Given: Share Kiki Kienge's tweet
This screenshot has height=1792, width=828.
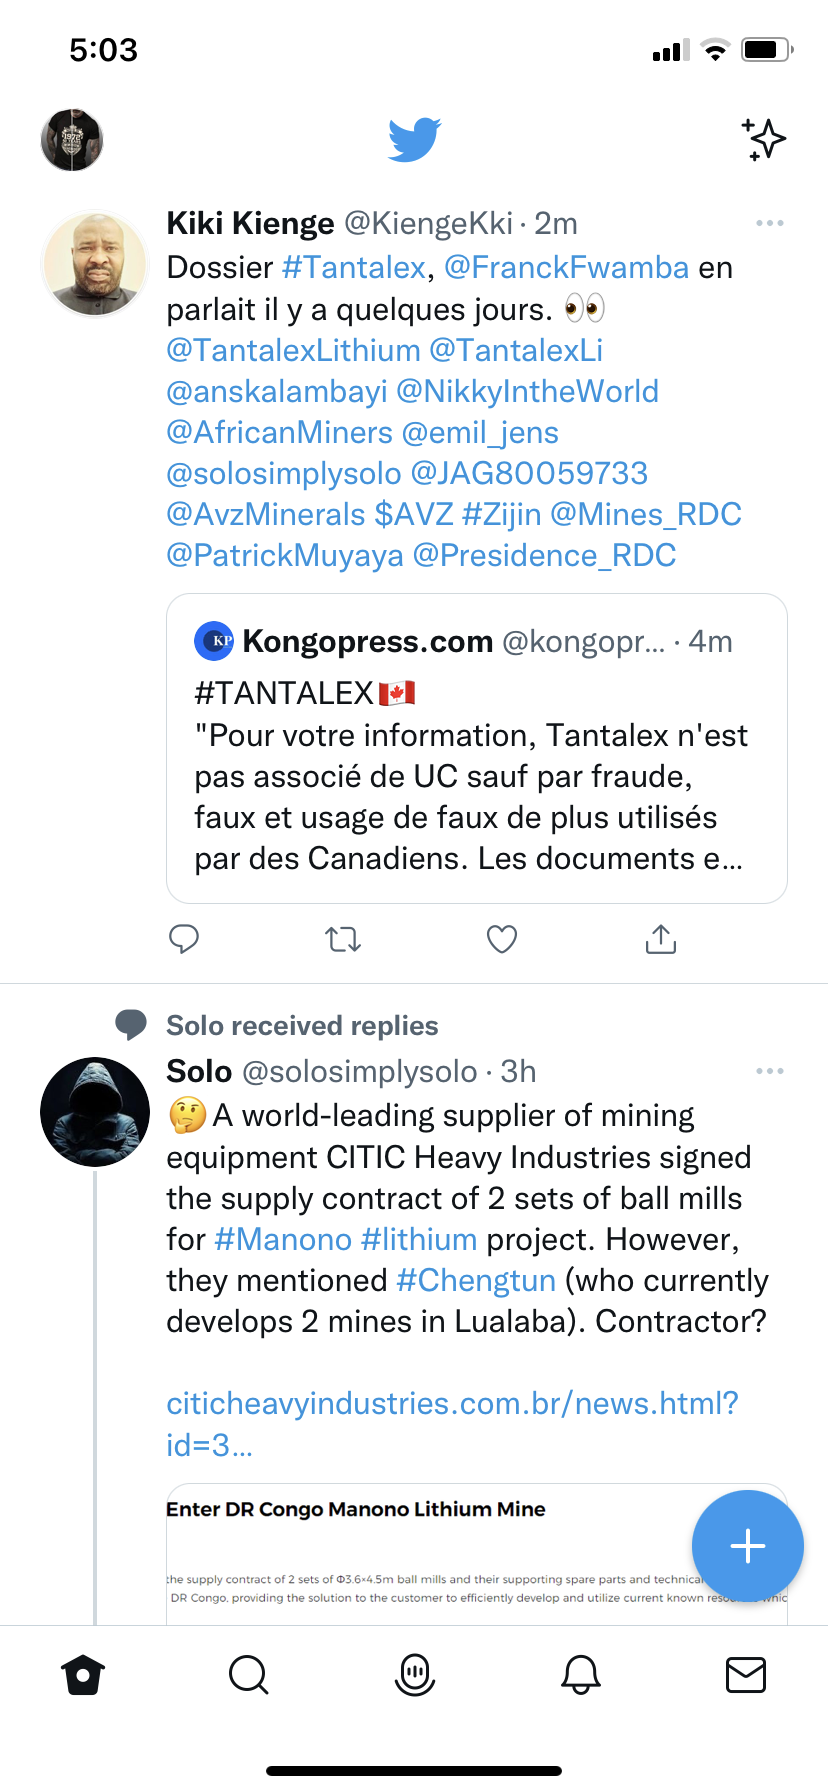Looking at the screenshot, I should pos(661,939).
